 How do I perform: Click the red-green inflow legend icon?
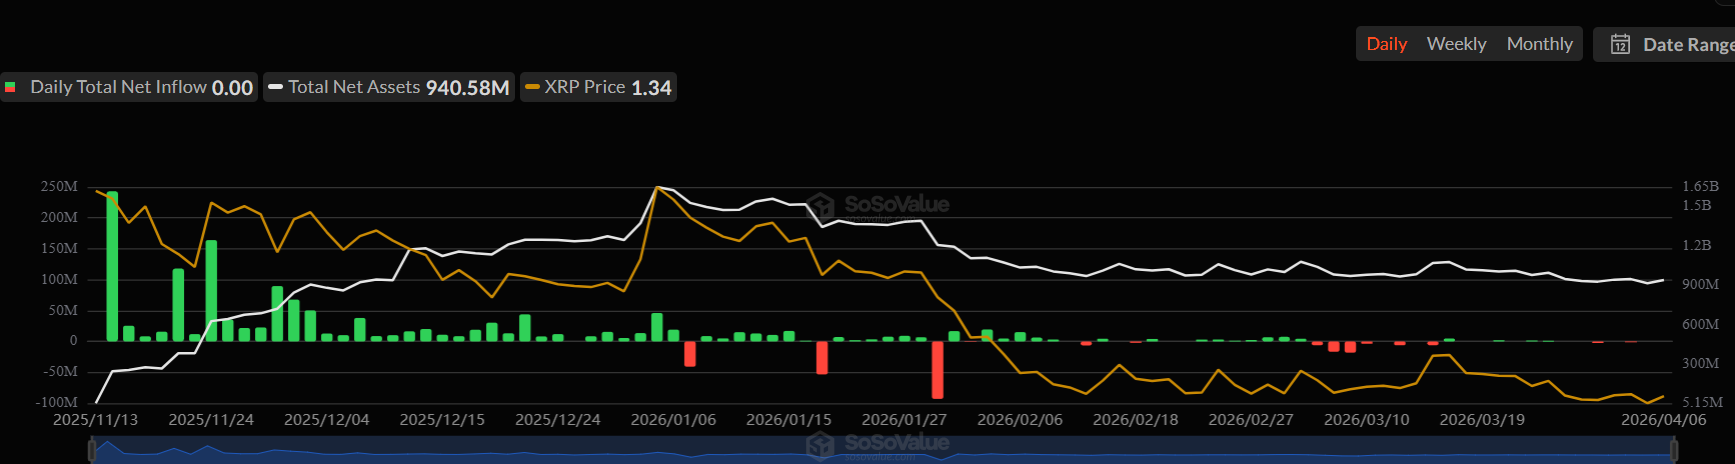point(10,87)
